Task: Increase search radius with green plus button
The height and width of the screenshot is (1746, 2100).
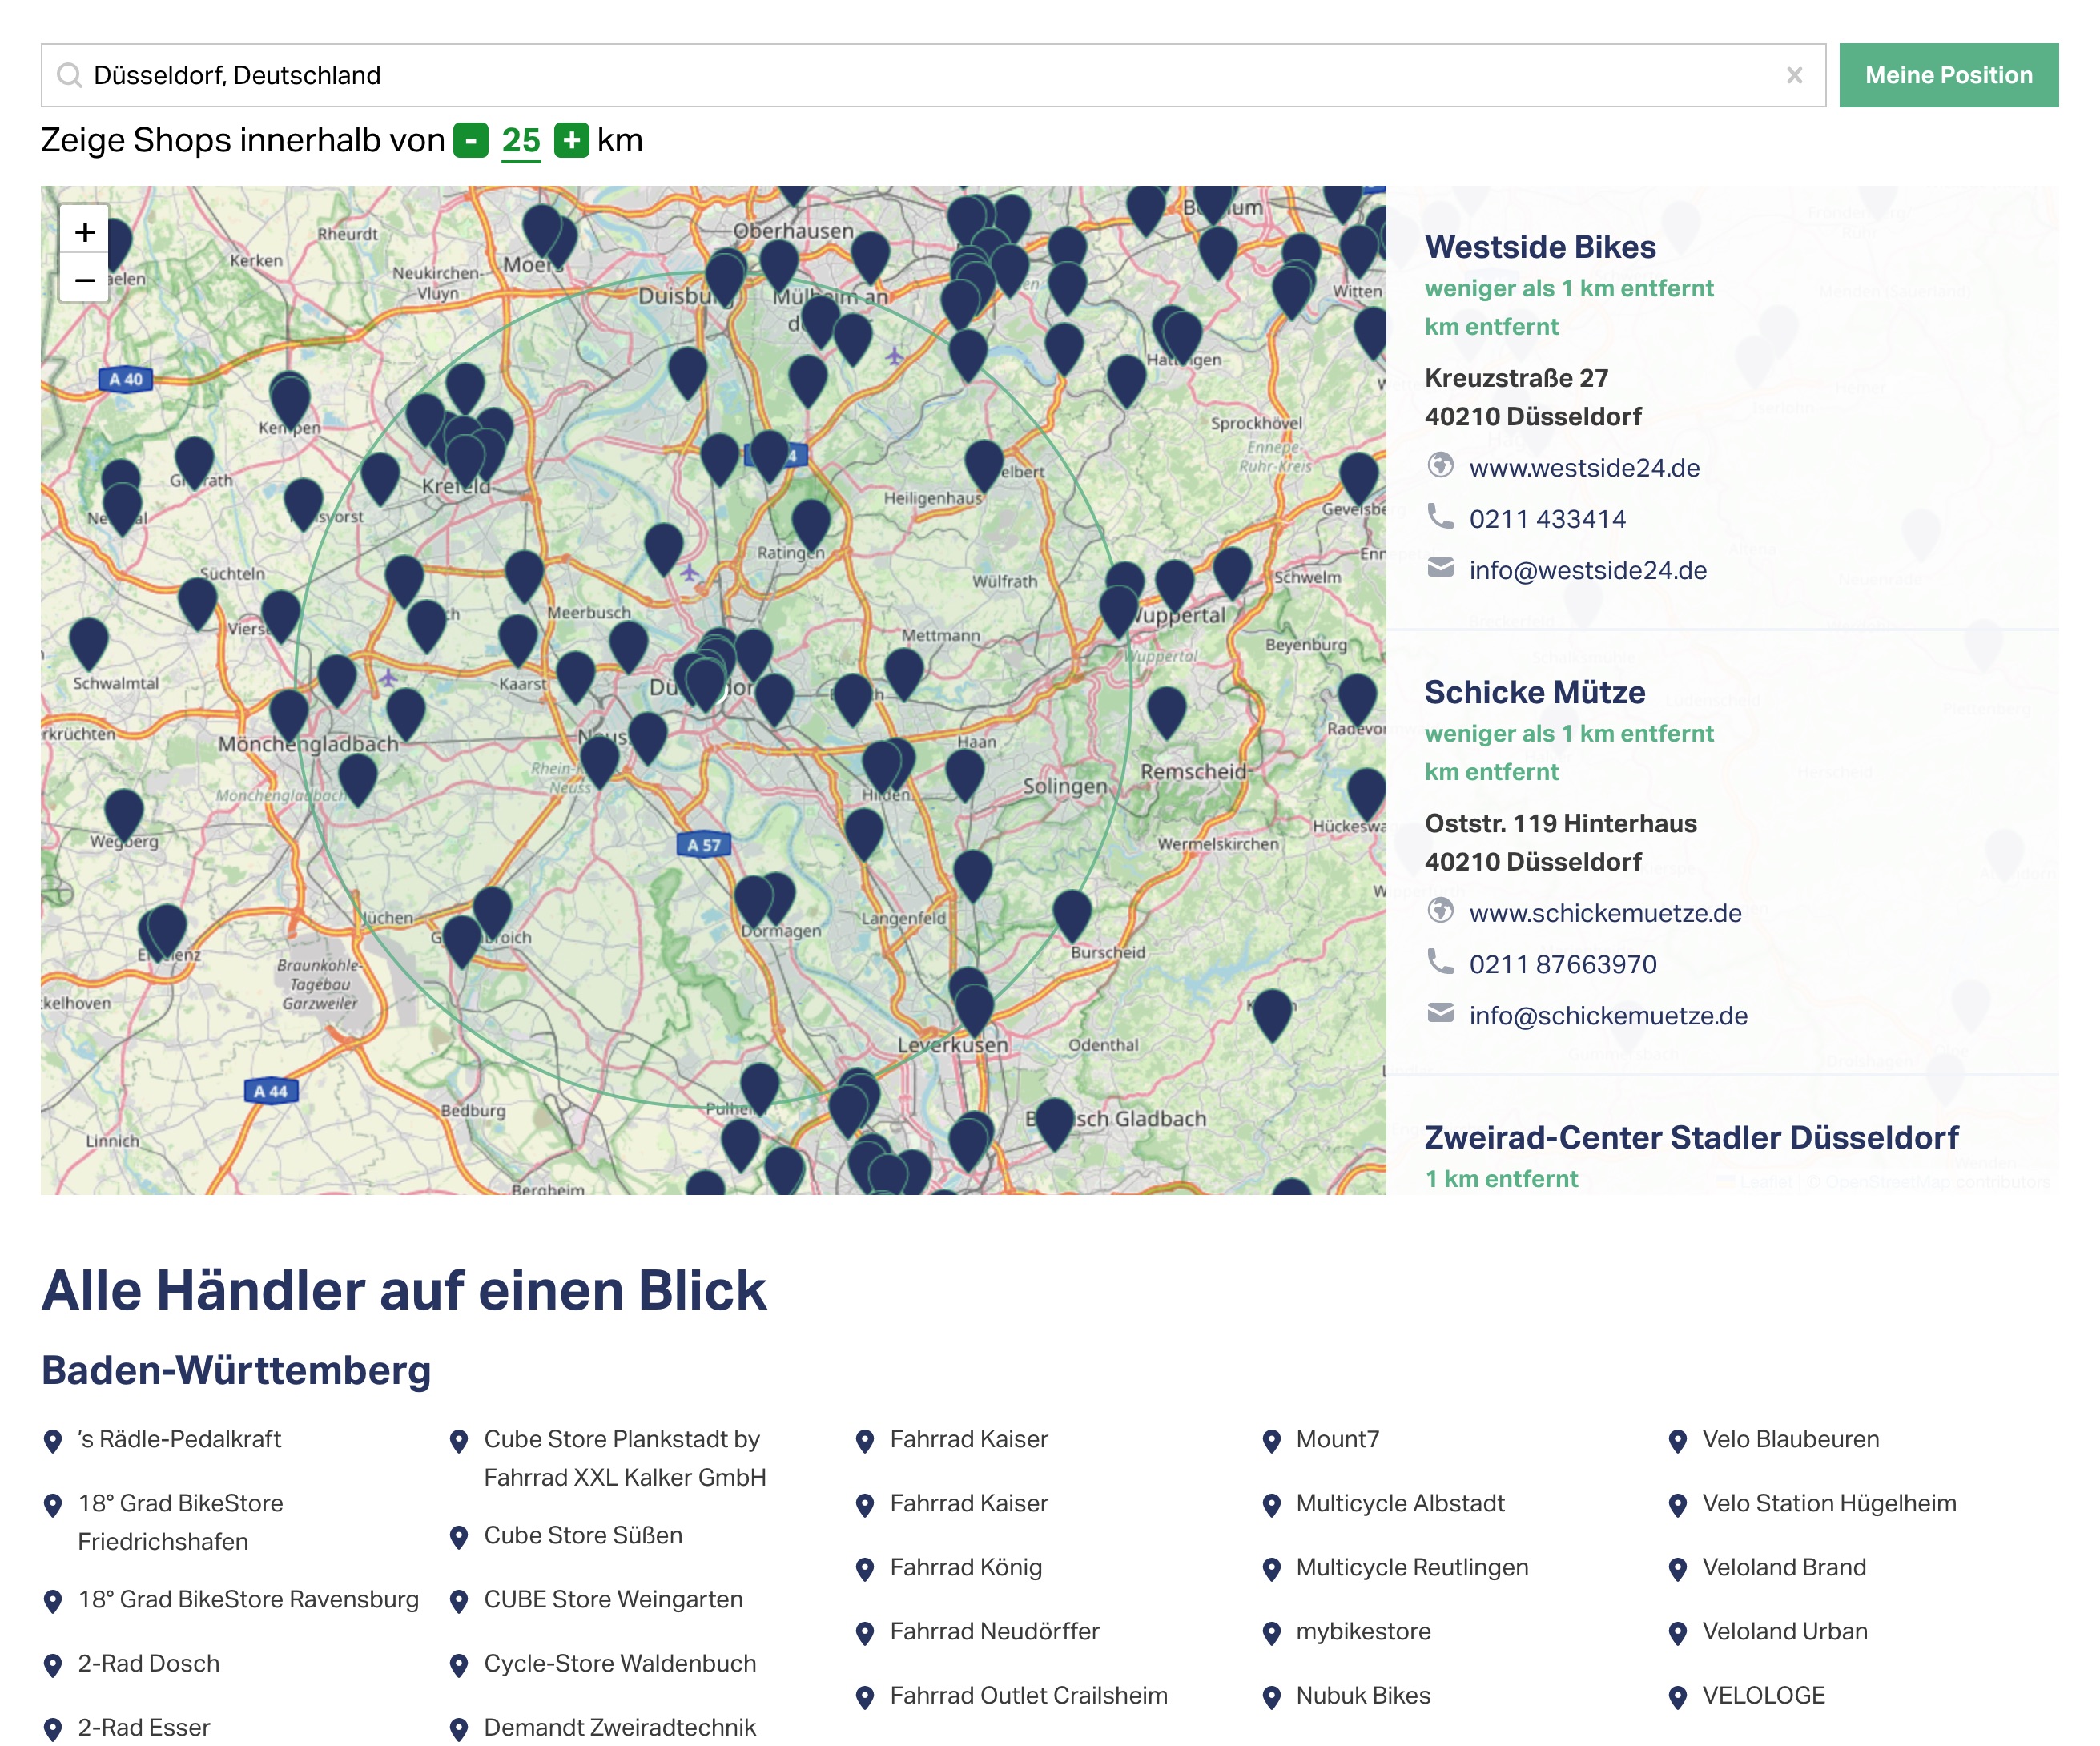Action: tap(571, 141)
